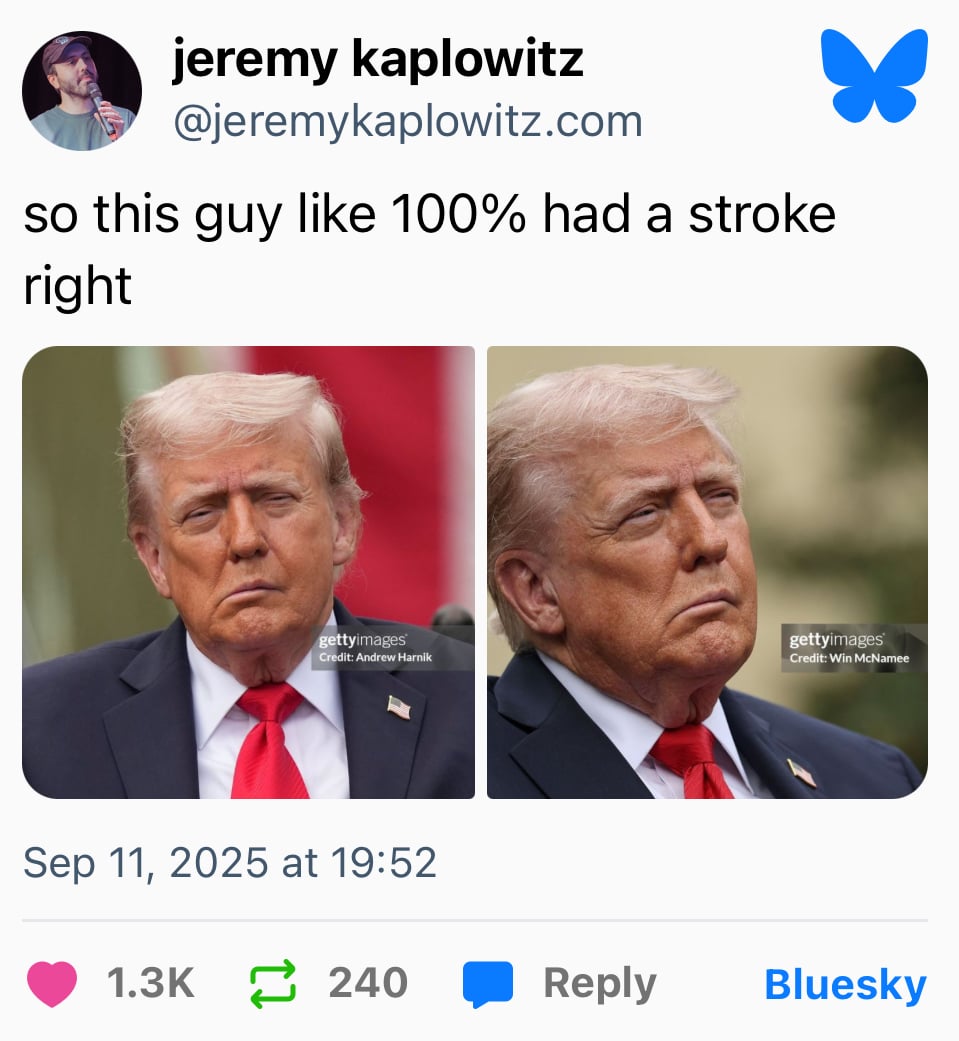
Task: Click the Reply text label
Action: coord(600,985)
